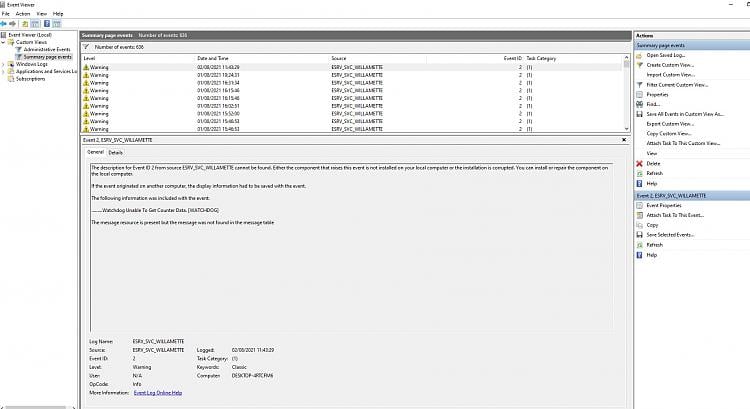The image size is (750, 409).
Task: Open the File menu
Action: coord(6,14)
